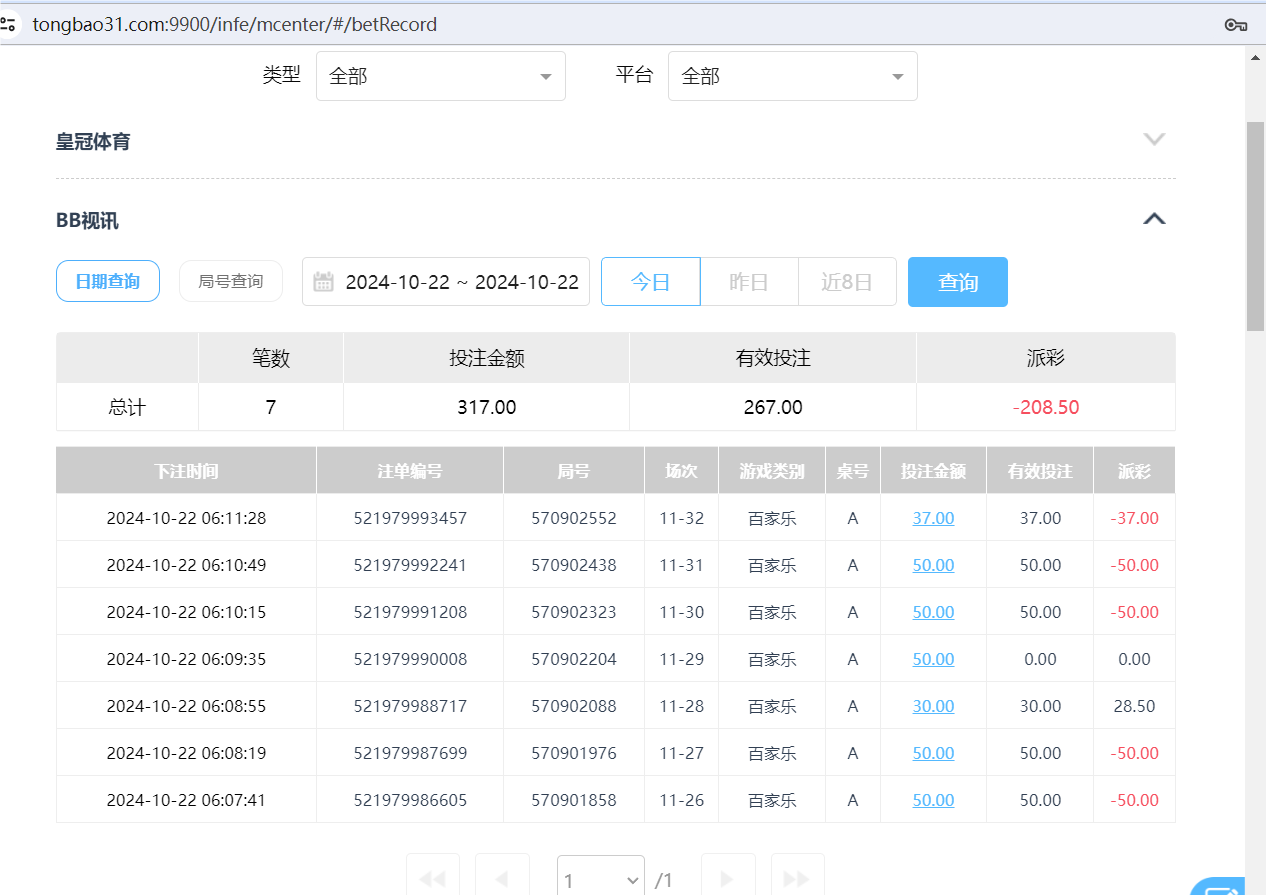
Task: Select the 近8日 date filter
Action: (847, 282)
